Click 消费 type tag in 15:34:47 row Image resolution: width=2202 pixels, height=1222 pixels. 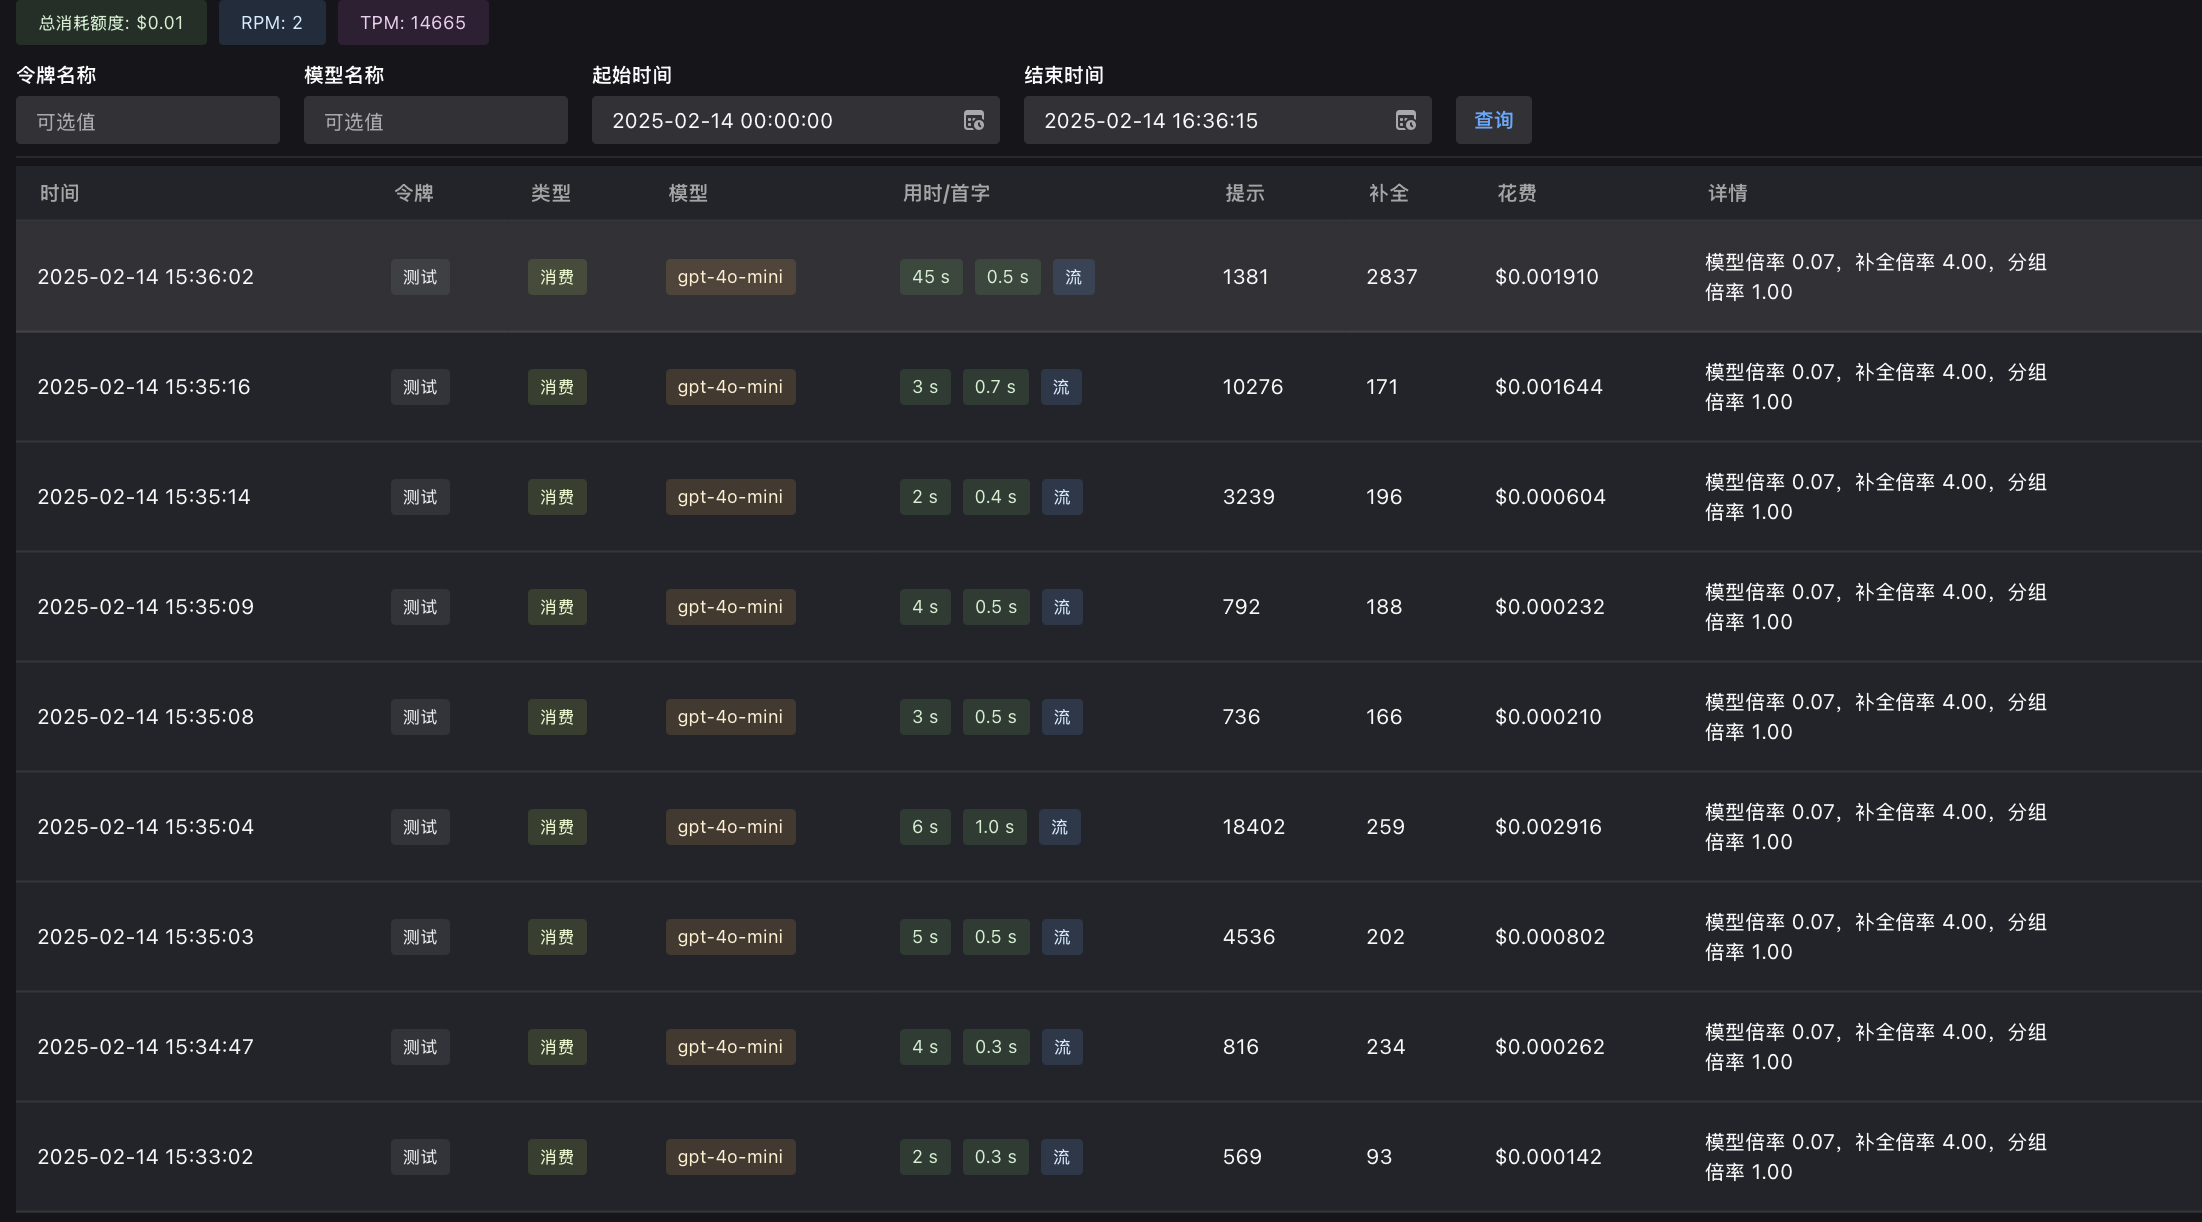point(557,1047)
